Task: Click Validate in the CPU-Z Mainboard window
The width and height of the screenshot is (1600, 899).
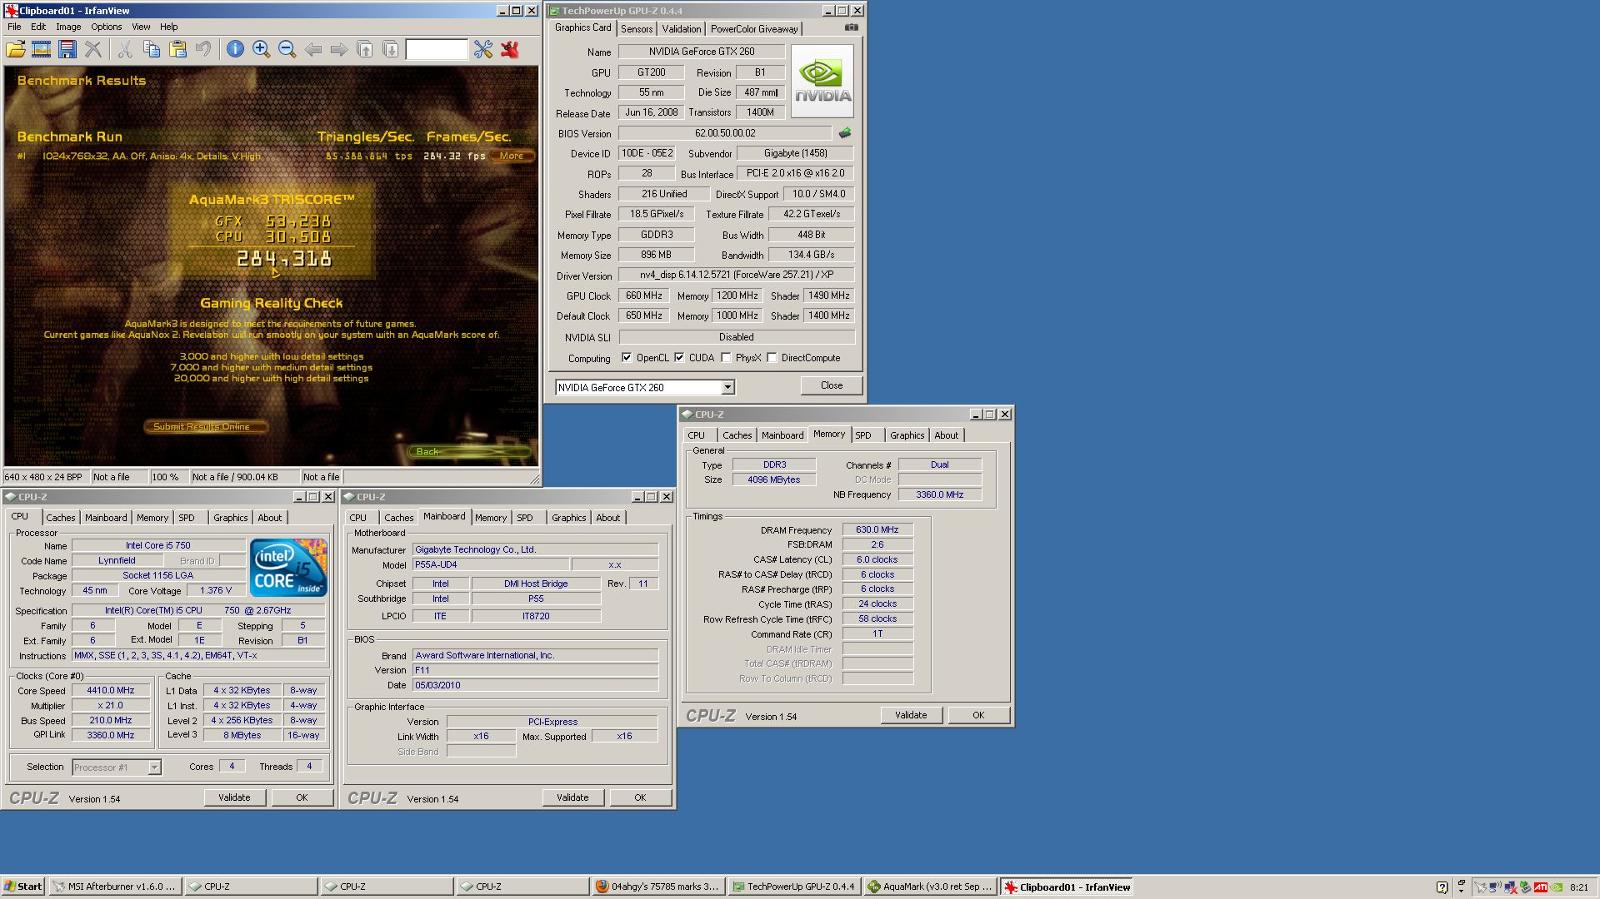Action: 573,798
